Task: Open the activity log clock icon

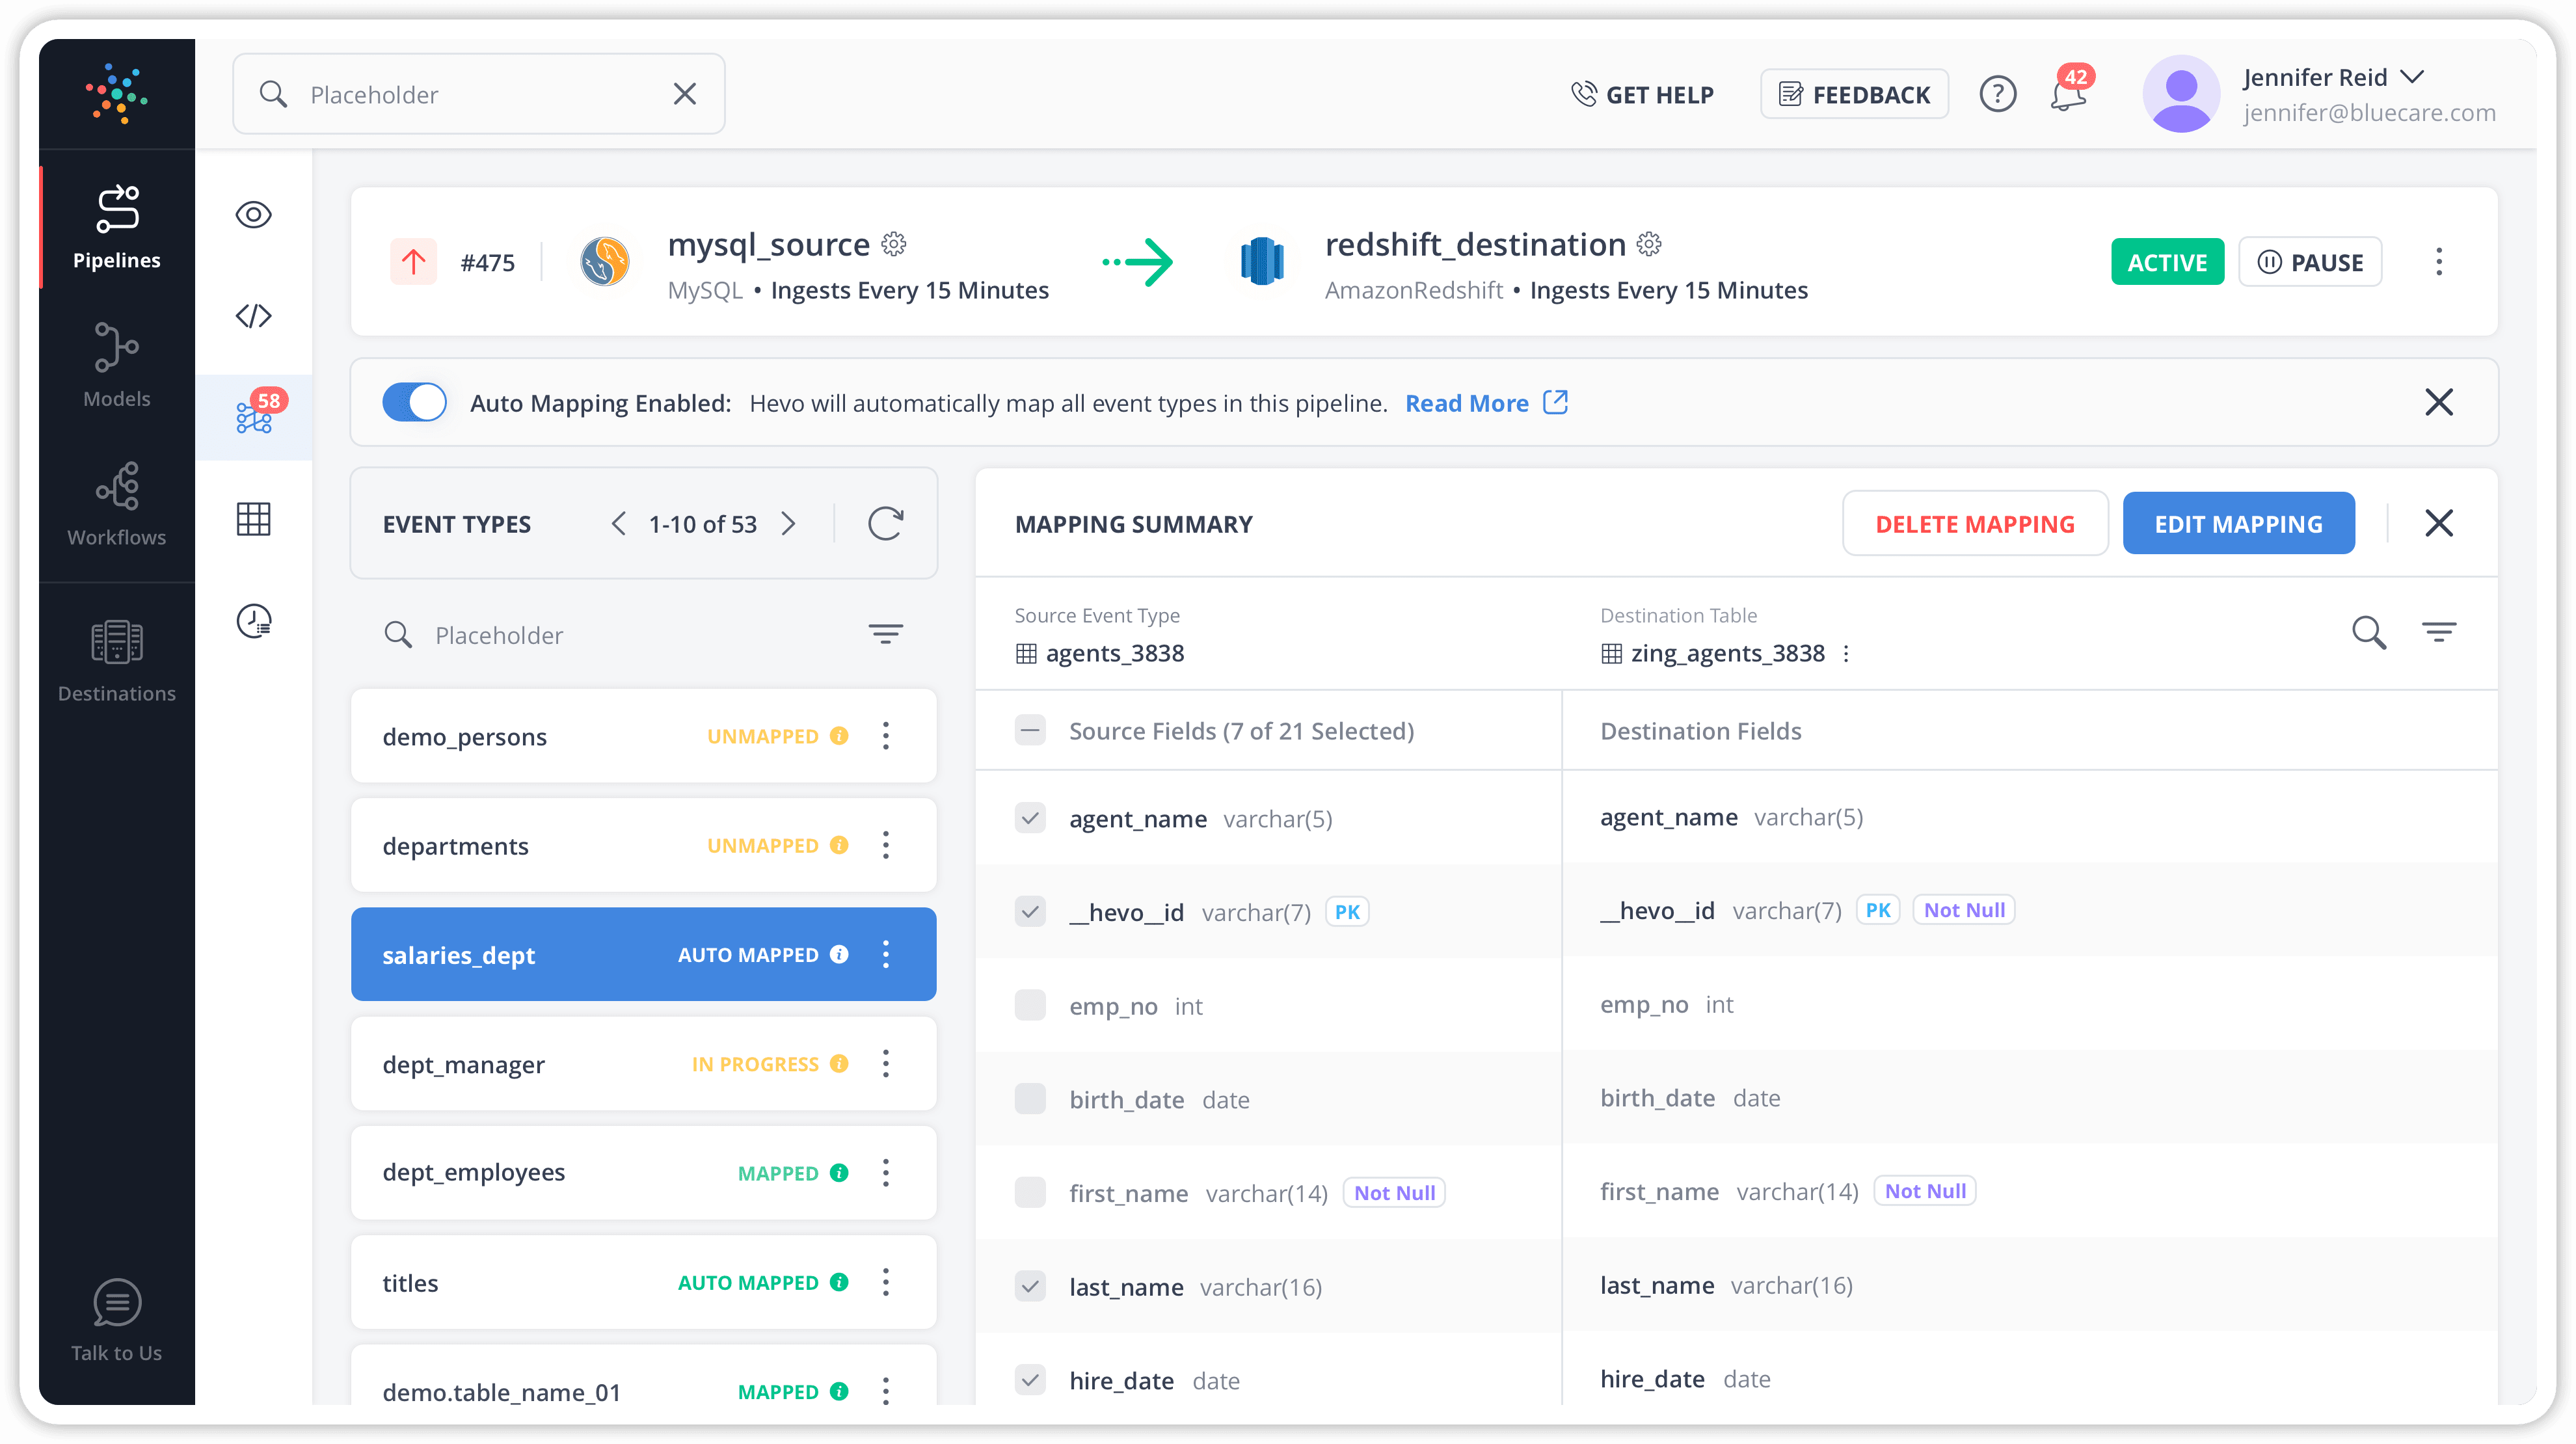Action: pos(254,621)
